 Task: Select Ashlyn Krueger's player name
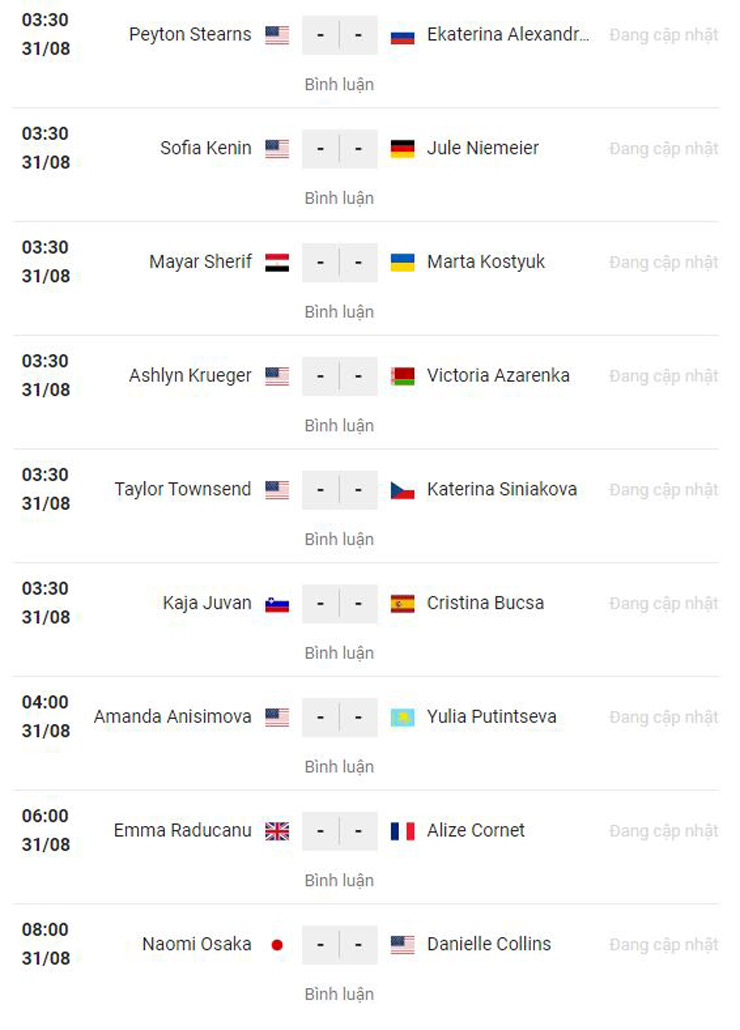tap(190, 376)
